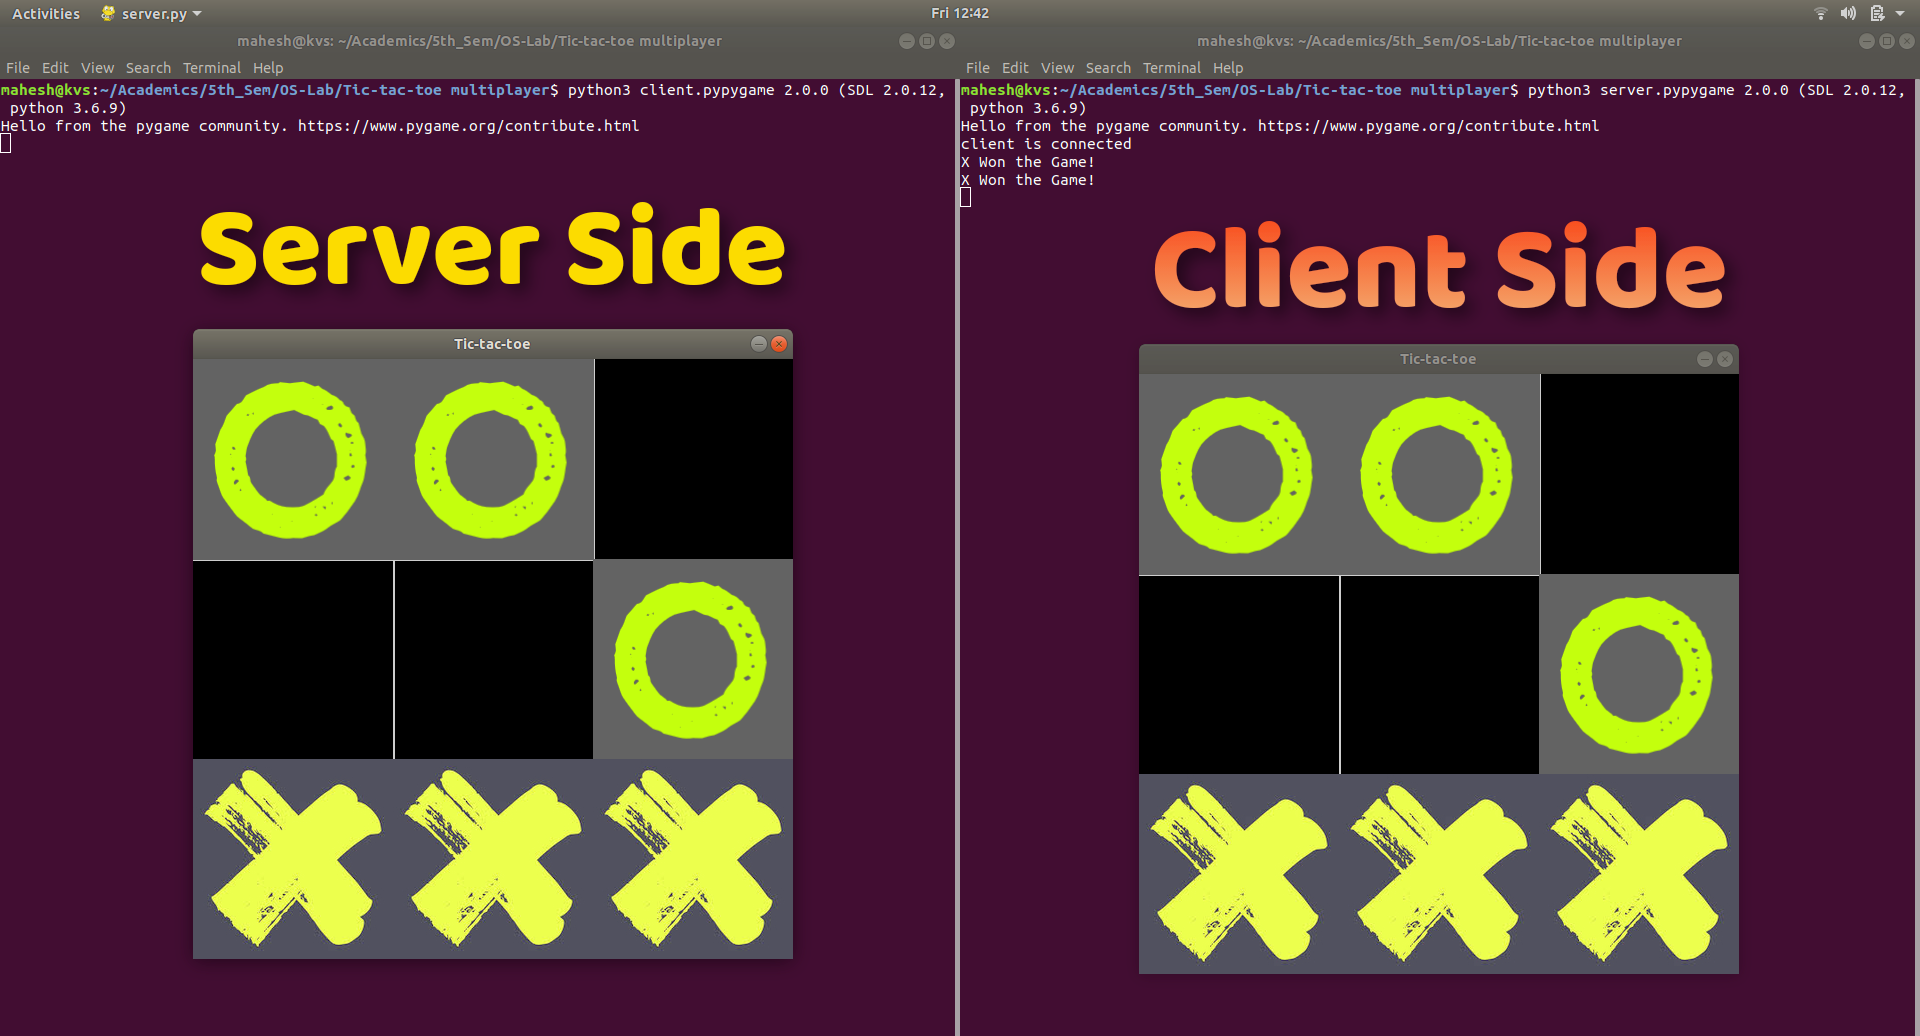Minimize the Server Side Tic-tac-toe window
Viewport: 1920px width, 1036px height.
pyautogui.click(x=759, y=344)
